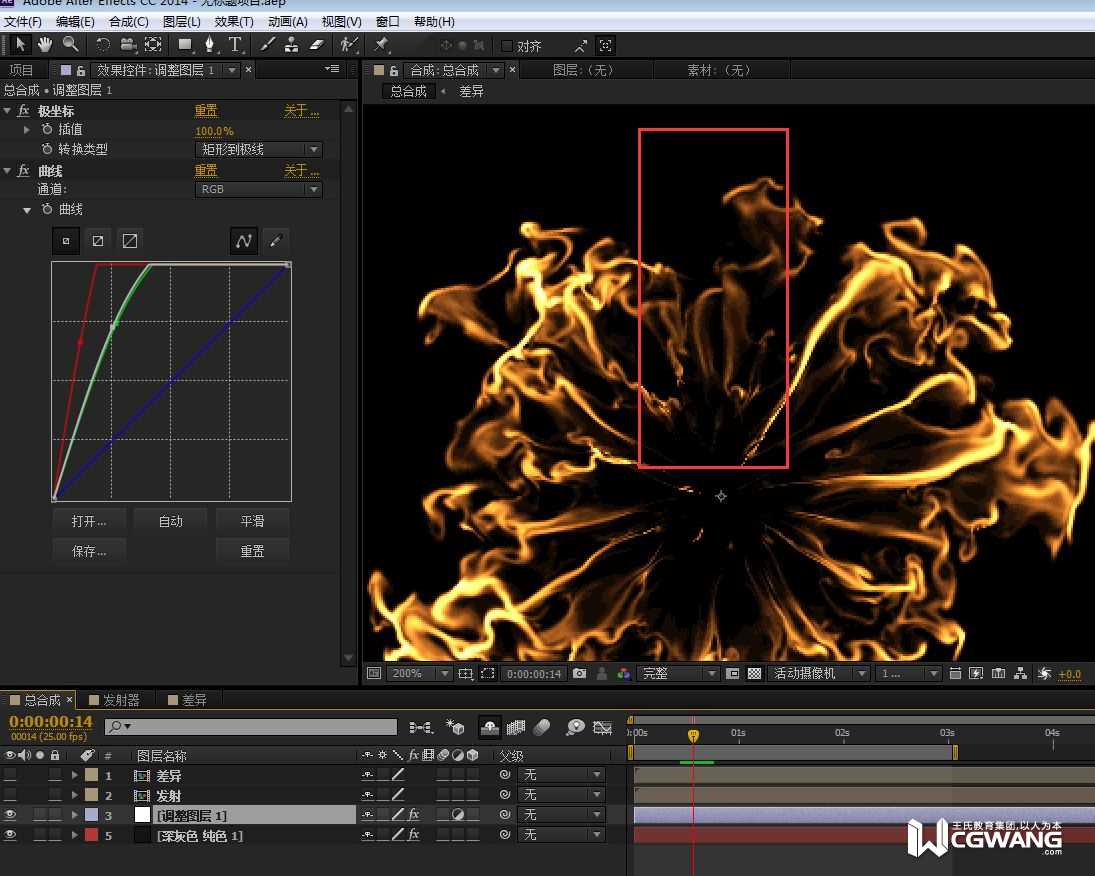Select the Pen tool
1095x876 pixels.
(x=210, y=44)
